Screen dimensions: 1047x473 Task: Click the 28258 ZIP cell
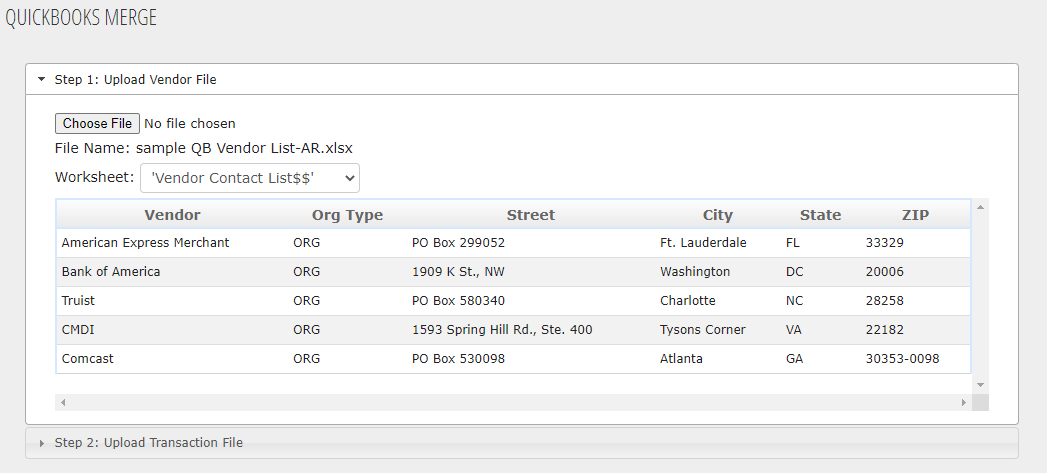point(915,301)
